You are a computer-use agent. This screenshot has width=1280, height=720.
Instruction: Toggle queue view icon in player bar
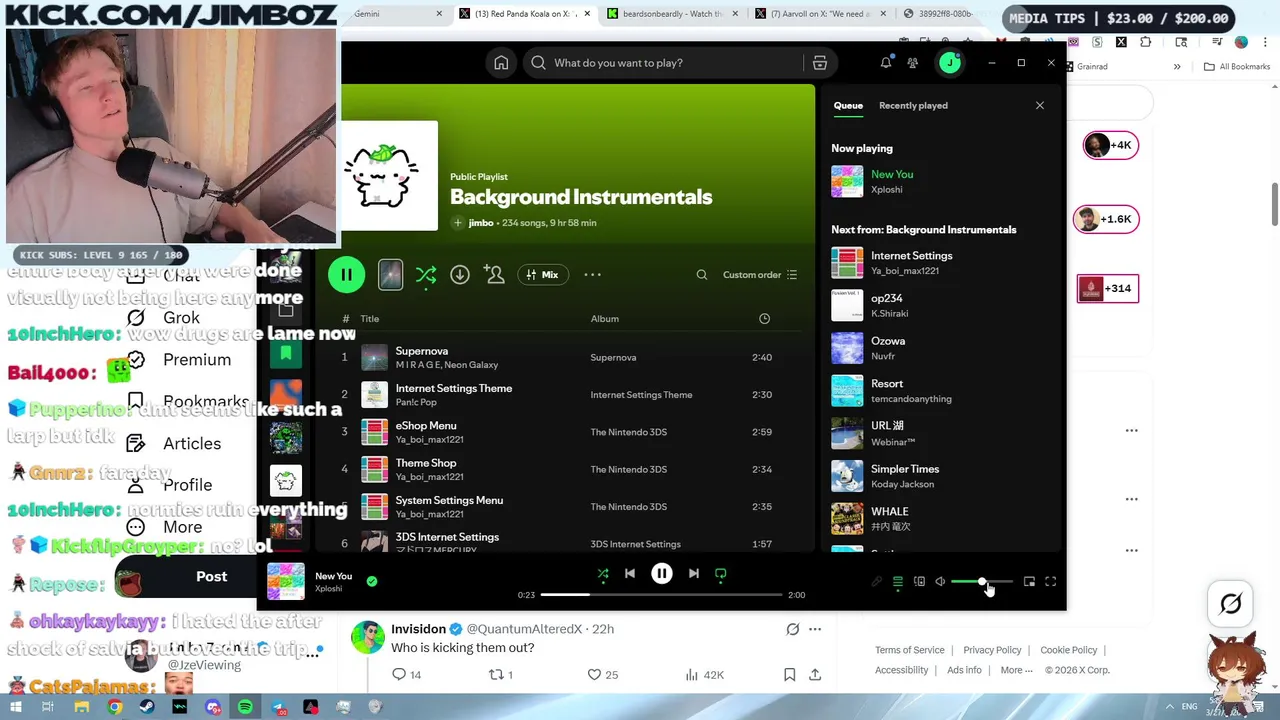(x=897, y=582)
